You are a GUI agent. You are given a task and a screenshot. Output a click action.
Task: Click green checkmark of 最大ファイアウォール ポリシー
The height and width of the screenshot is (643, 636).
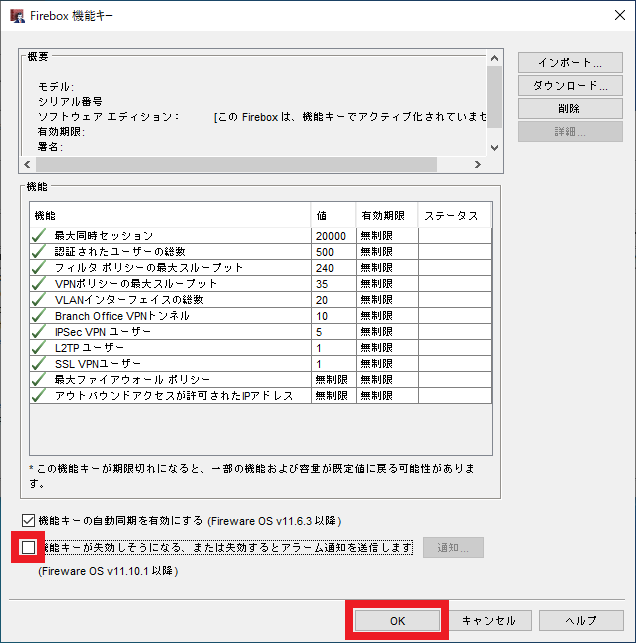39,380
